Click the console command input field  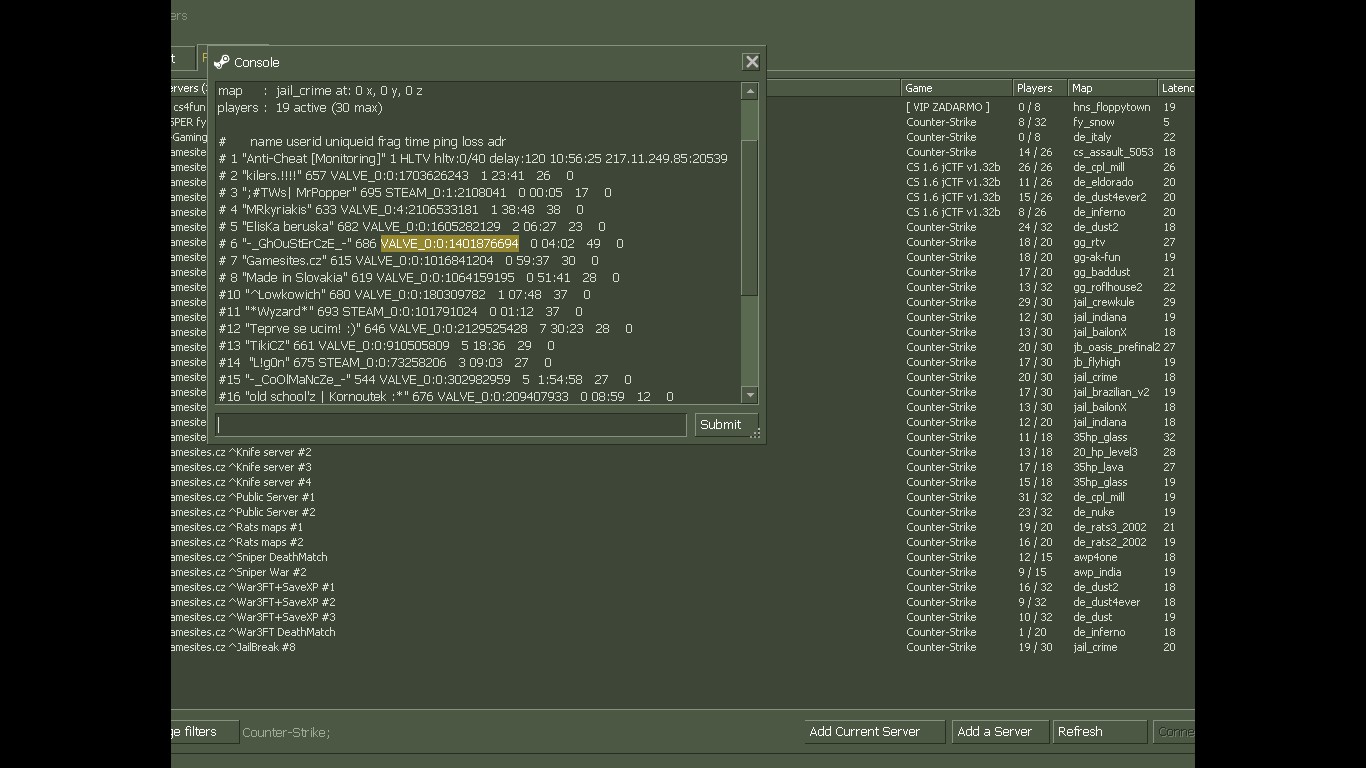451,425
